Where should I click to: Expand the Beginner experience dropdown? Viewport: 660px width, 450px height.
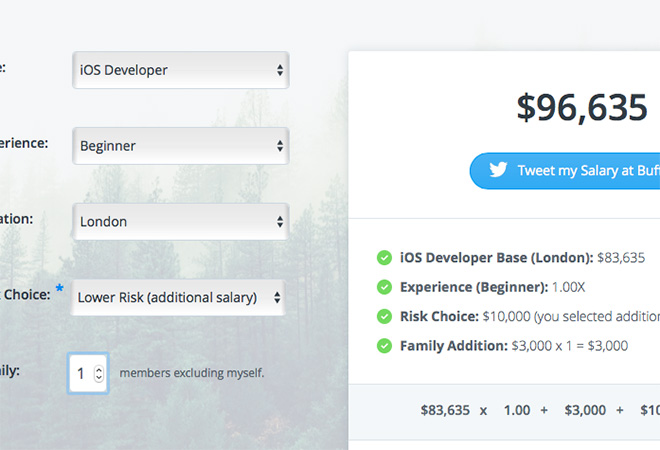point(180,146)
